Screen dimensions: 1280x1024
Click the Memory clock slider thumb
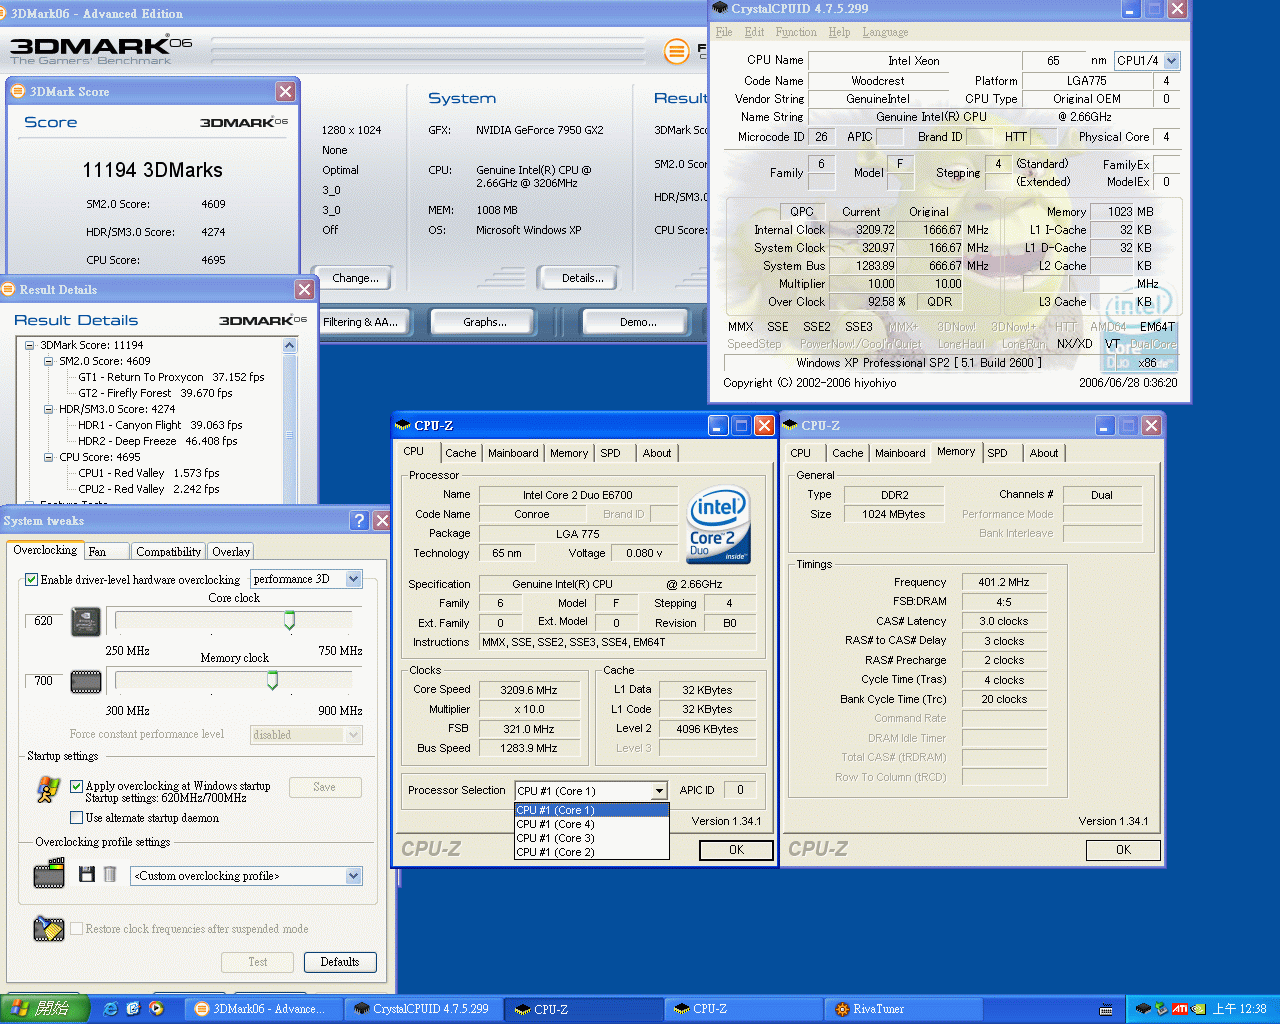pos(272,681)
